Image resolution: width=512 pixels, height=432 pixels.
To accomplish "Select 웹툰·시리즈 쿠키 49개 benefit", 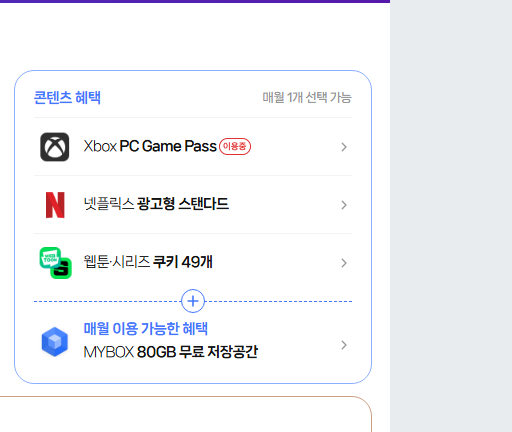I will [193, 263].
